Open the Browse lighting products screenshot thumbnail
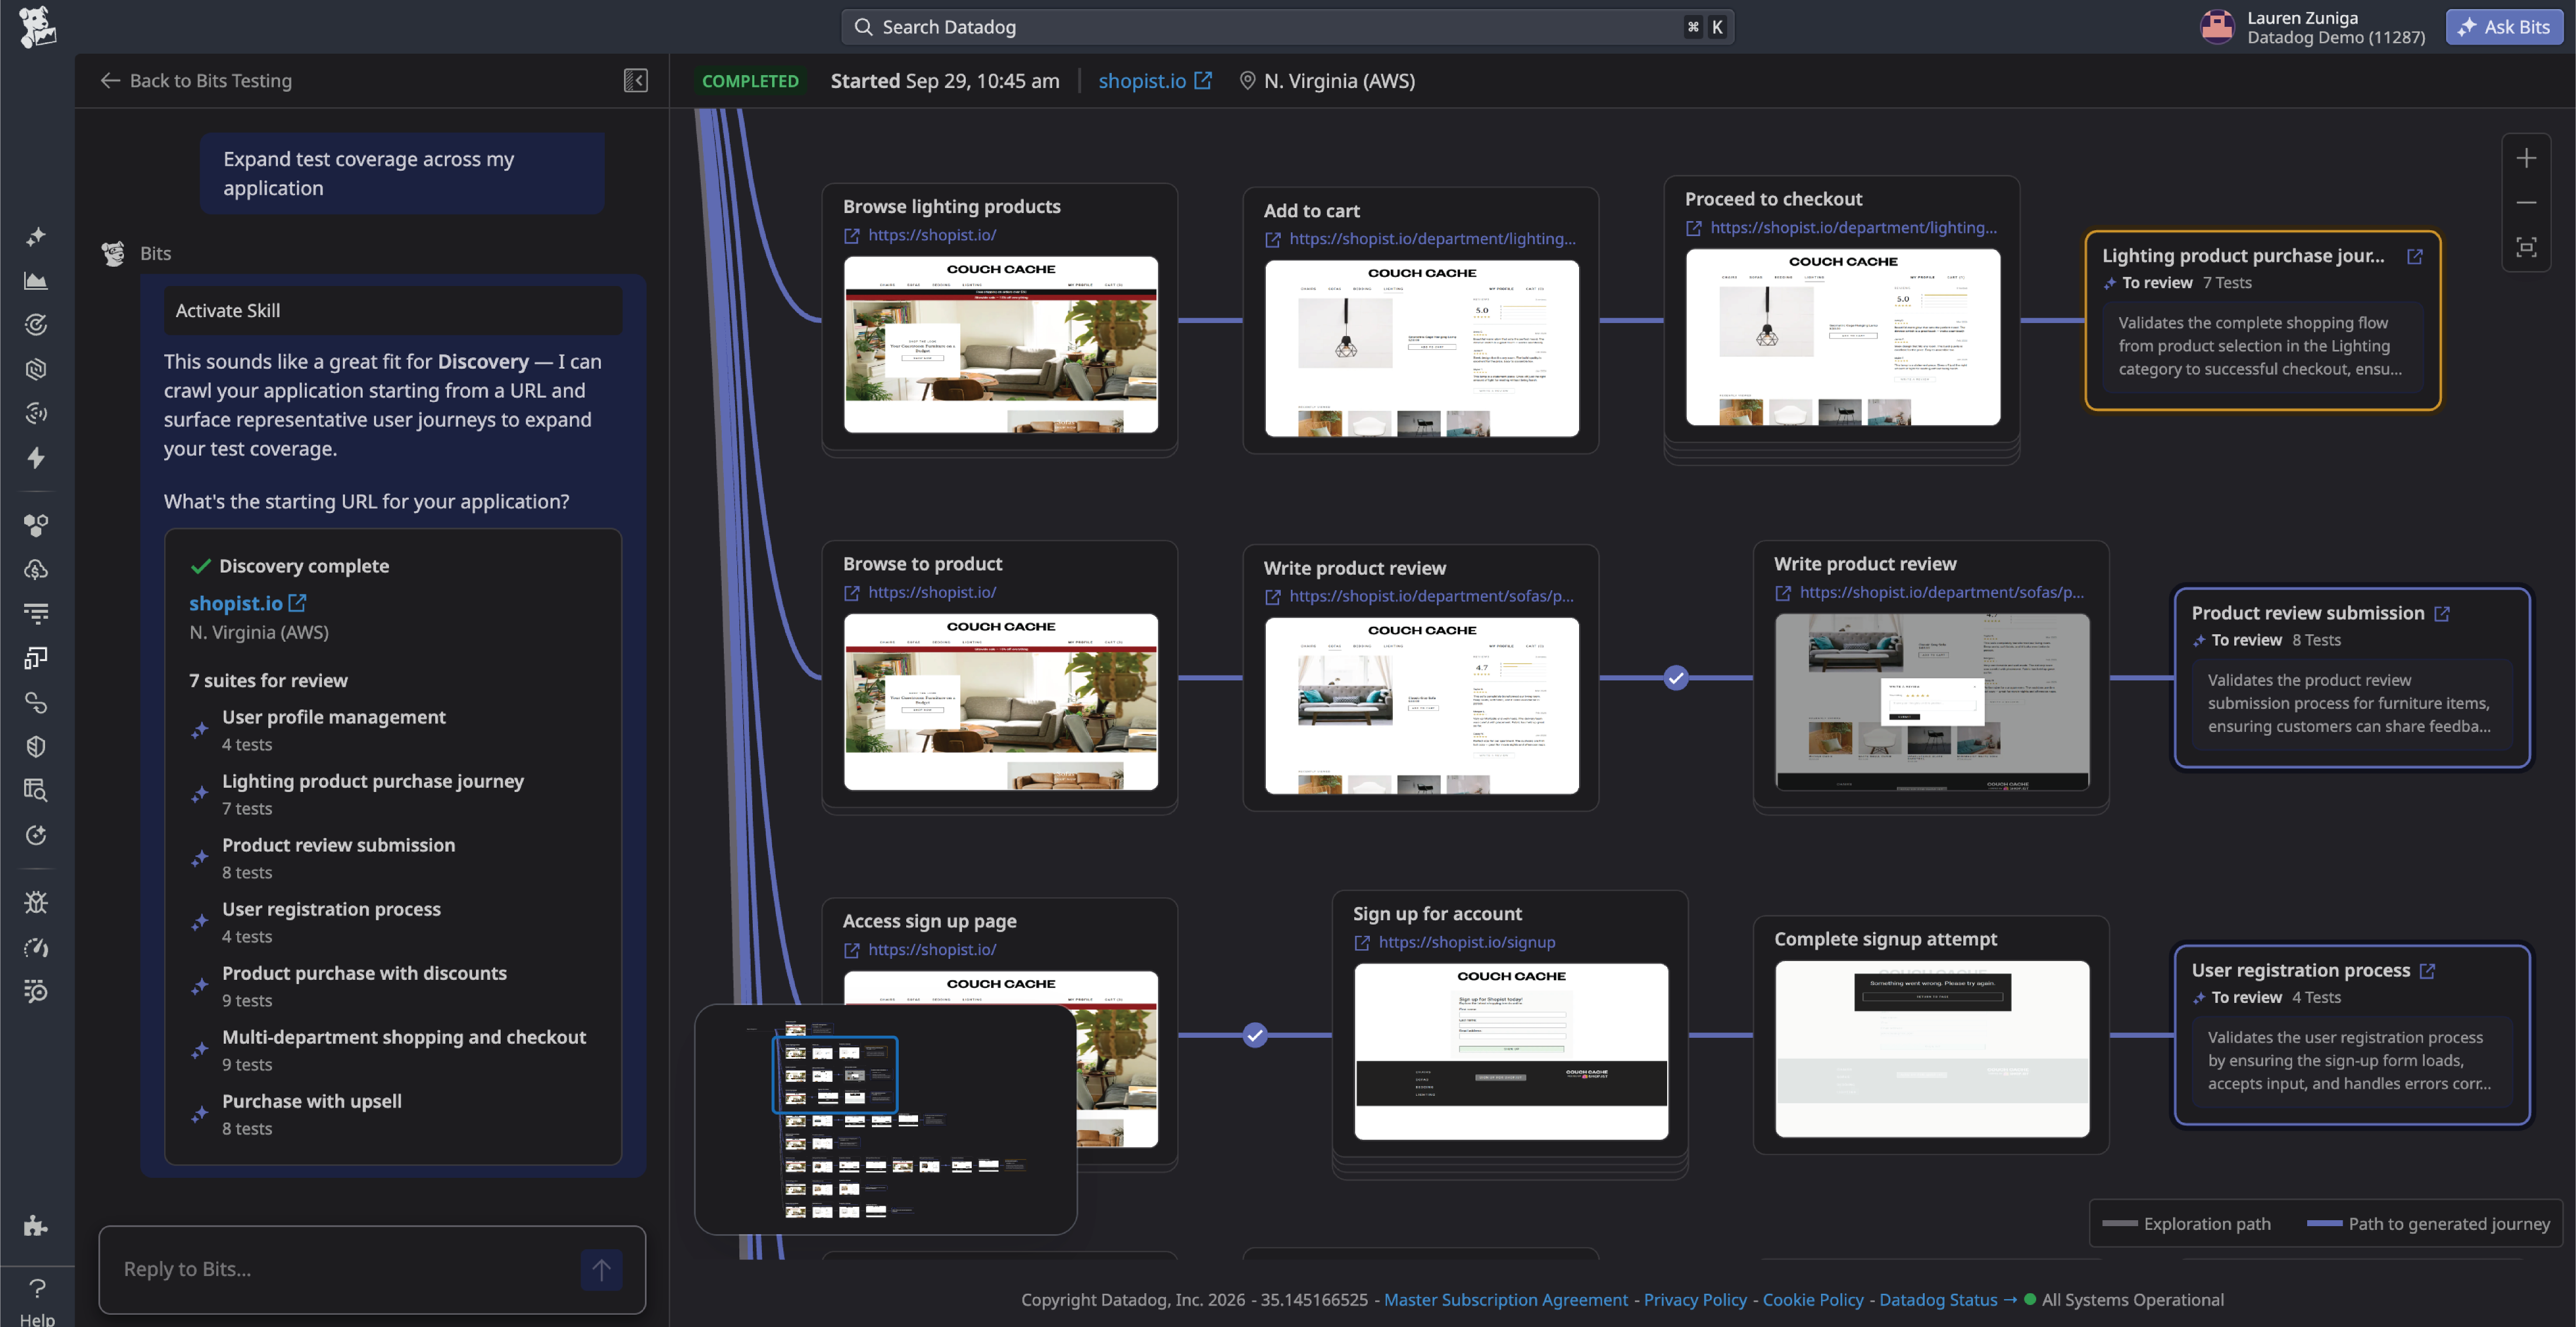This screenshot has height=1327, width=2576. (x=1000, y=345)
